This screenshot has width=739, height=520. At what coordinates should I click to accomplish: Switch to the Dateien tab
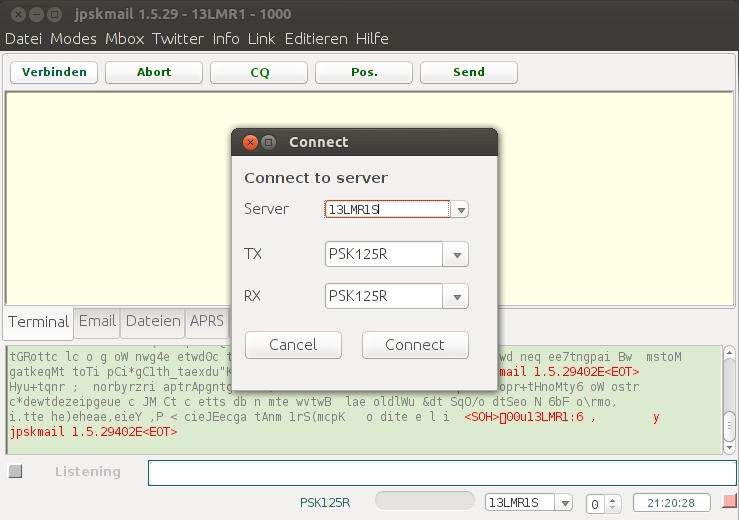click(x=153, y=322)
